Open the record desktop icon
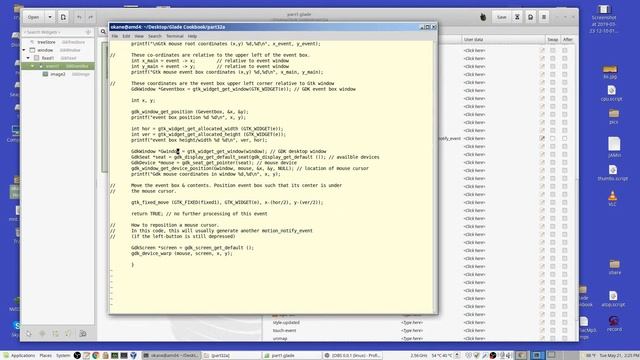Image resolution: width=640 pixels, height=360 pixels. pyautogui.click(x=614, y=324)
